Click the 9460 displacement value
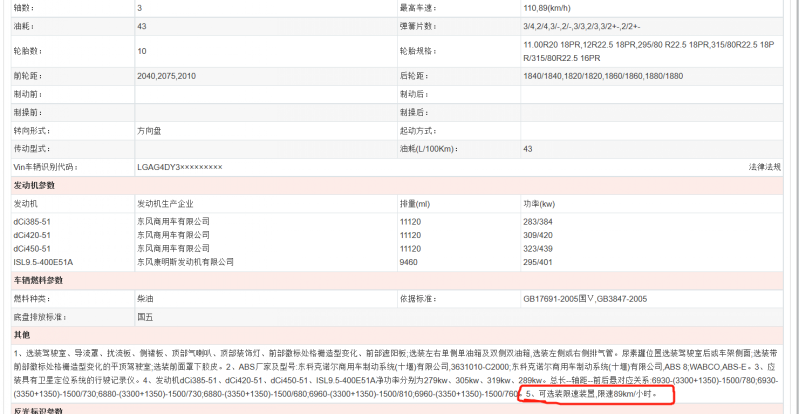Screen dimensions: 799x414 point(408,262)
